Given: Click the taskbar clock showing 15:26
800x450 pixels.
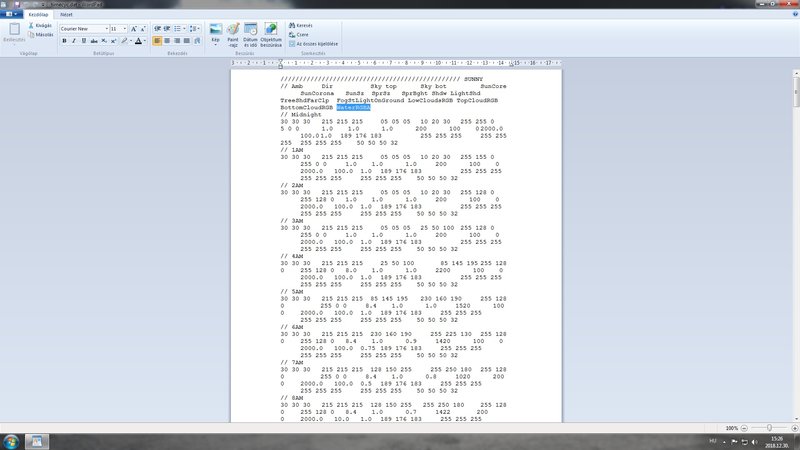Looking at the screenshot, I should click(777, 442).
